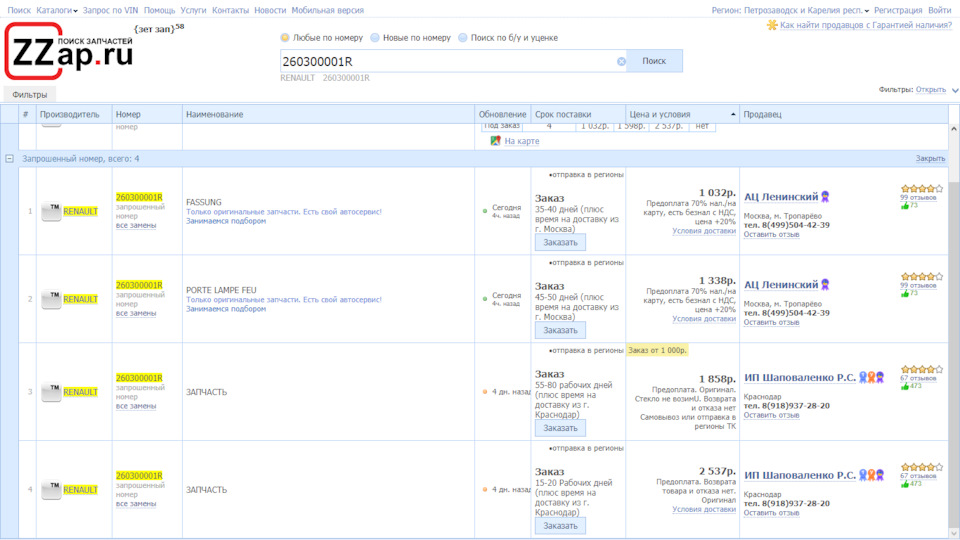Open the Контакты menu item
The image size is (960, 540).
[x=230, y=10]
